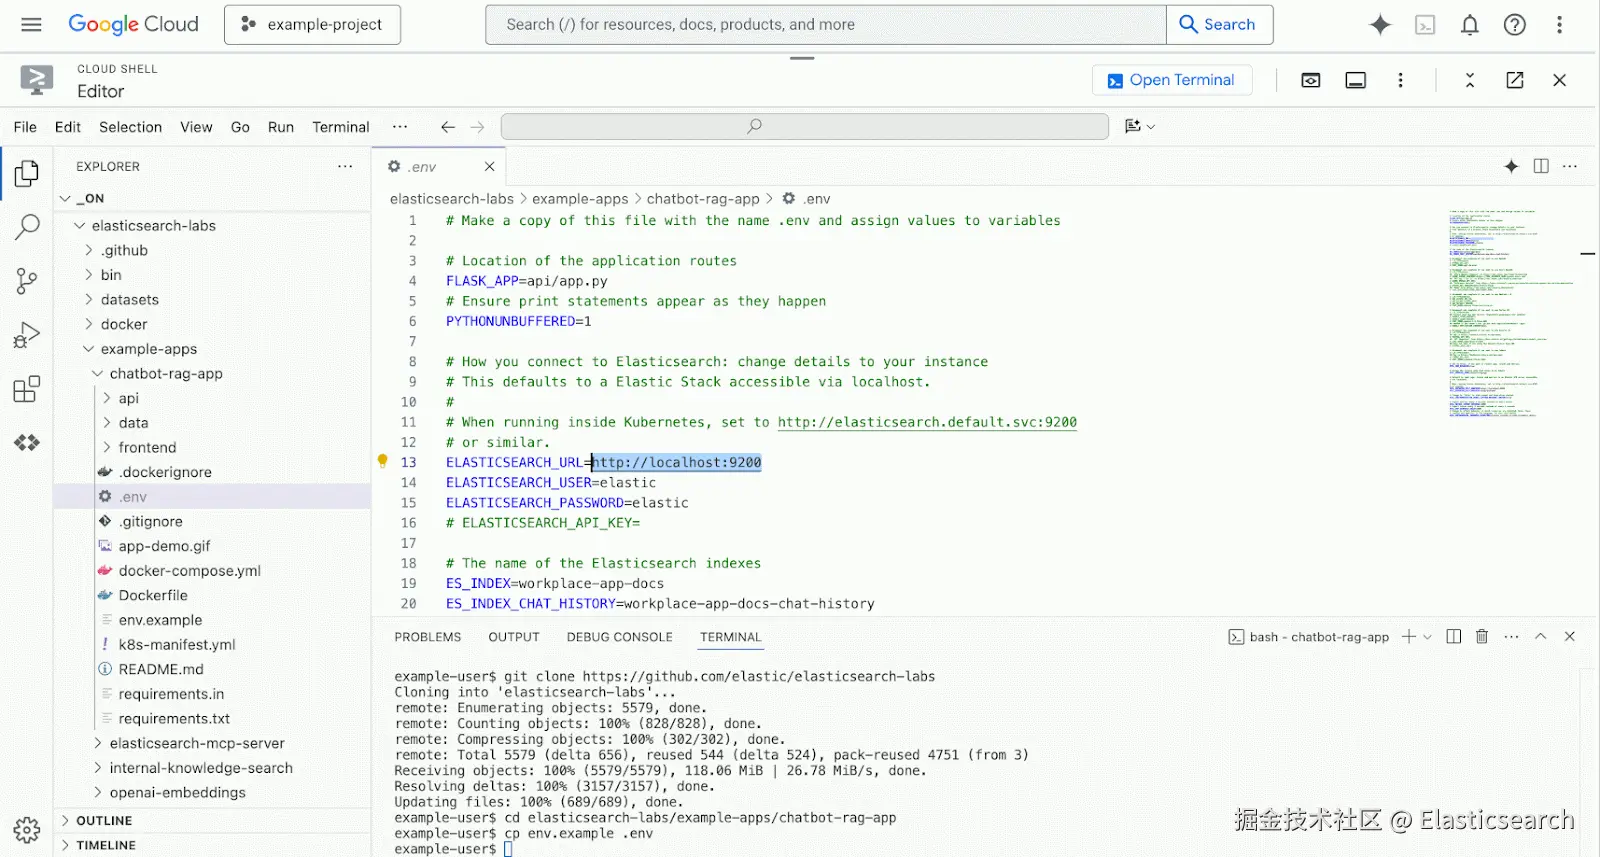Open the Selection menu
The image size is (1600, 857).
(130, 127)
